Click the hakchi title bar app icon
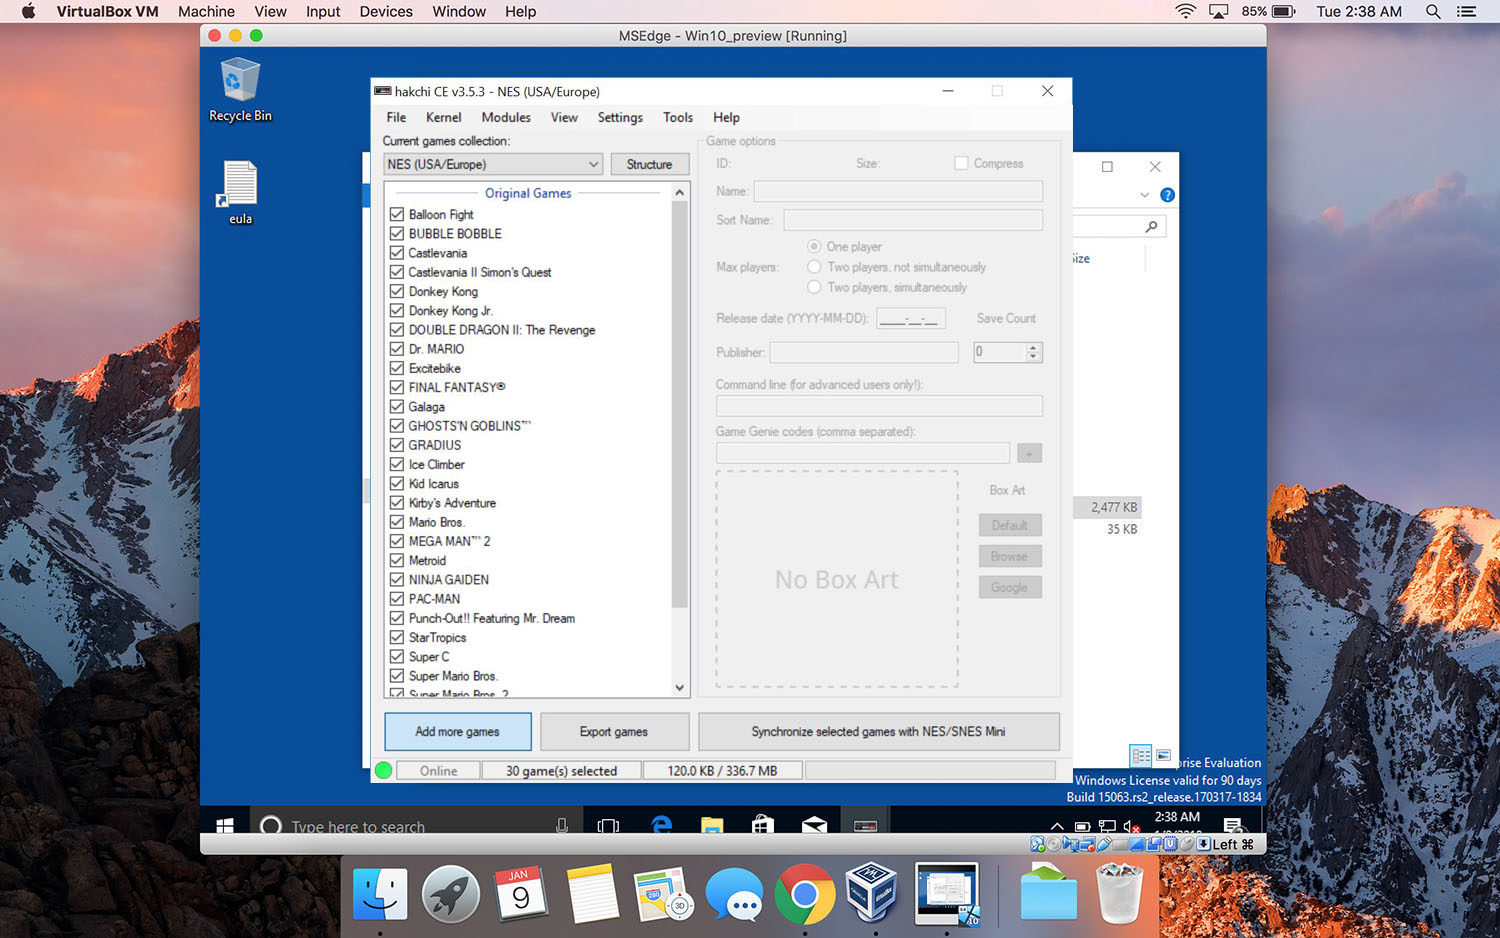 click(382, 91)
